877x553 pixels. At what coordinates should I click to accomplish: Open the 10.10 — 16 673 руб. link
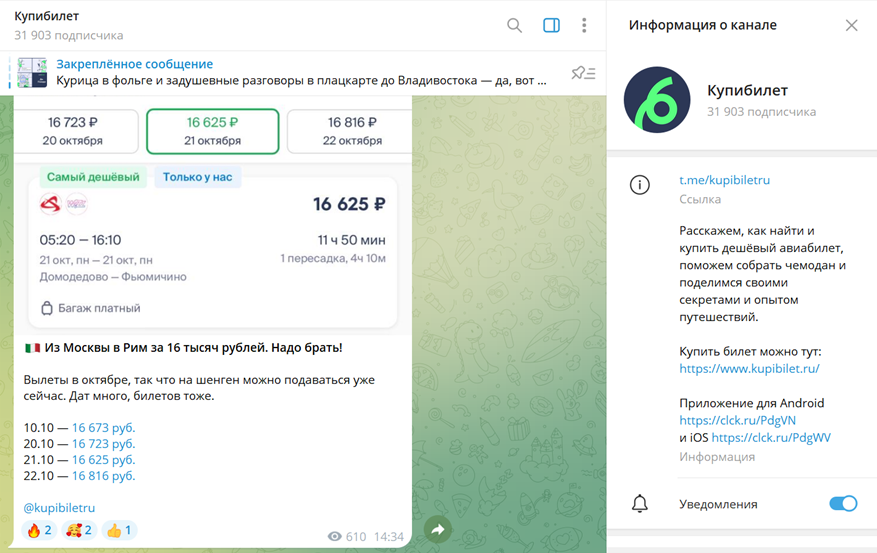(x=103, y=428)
